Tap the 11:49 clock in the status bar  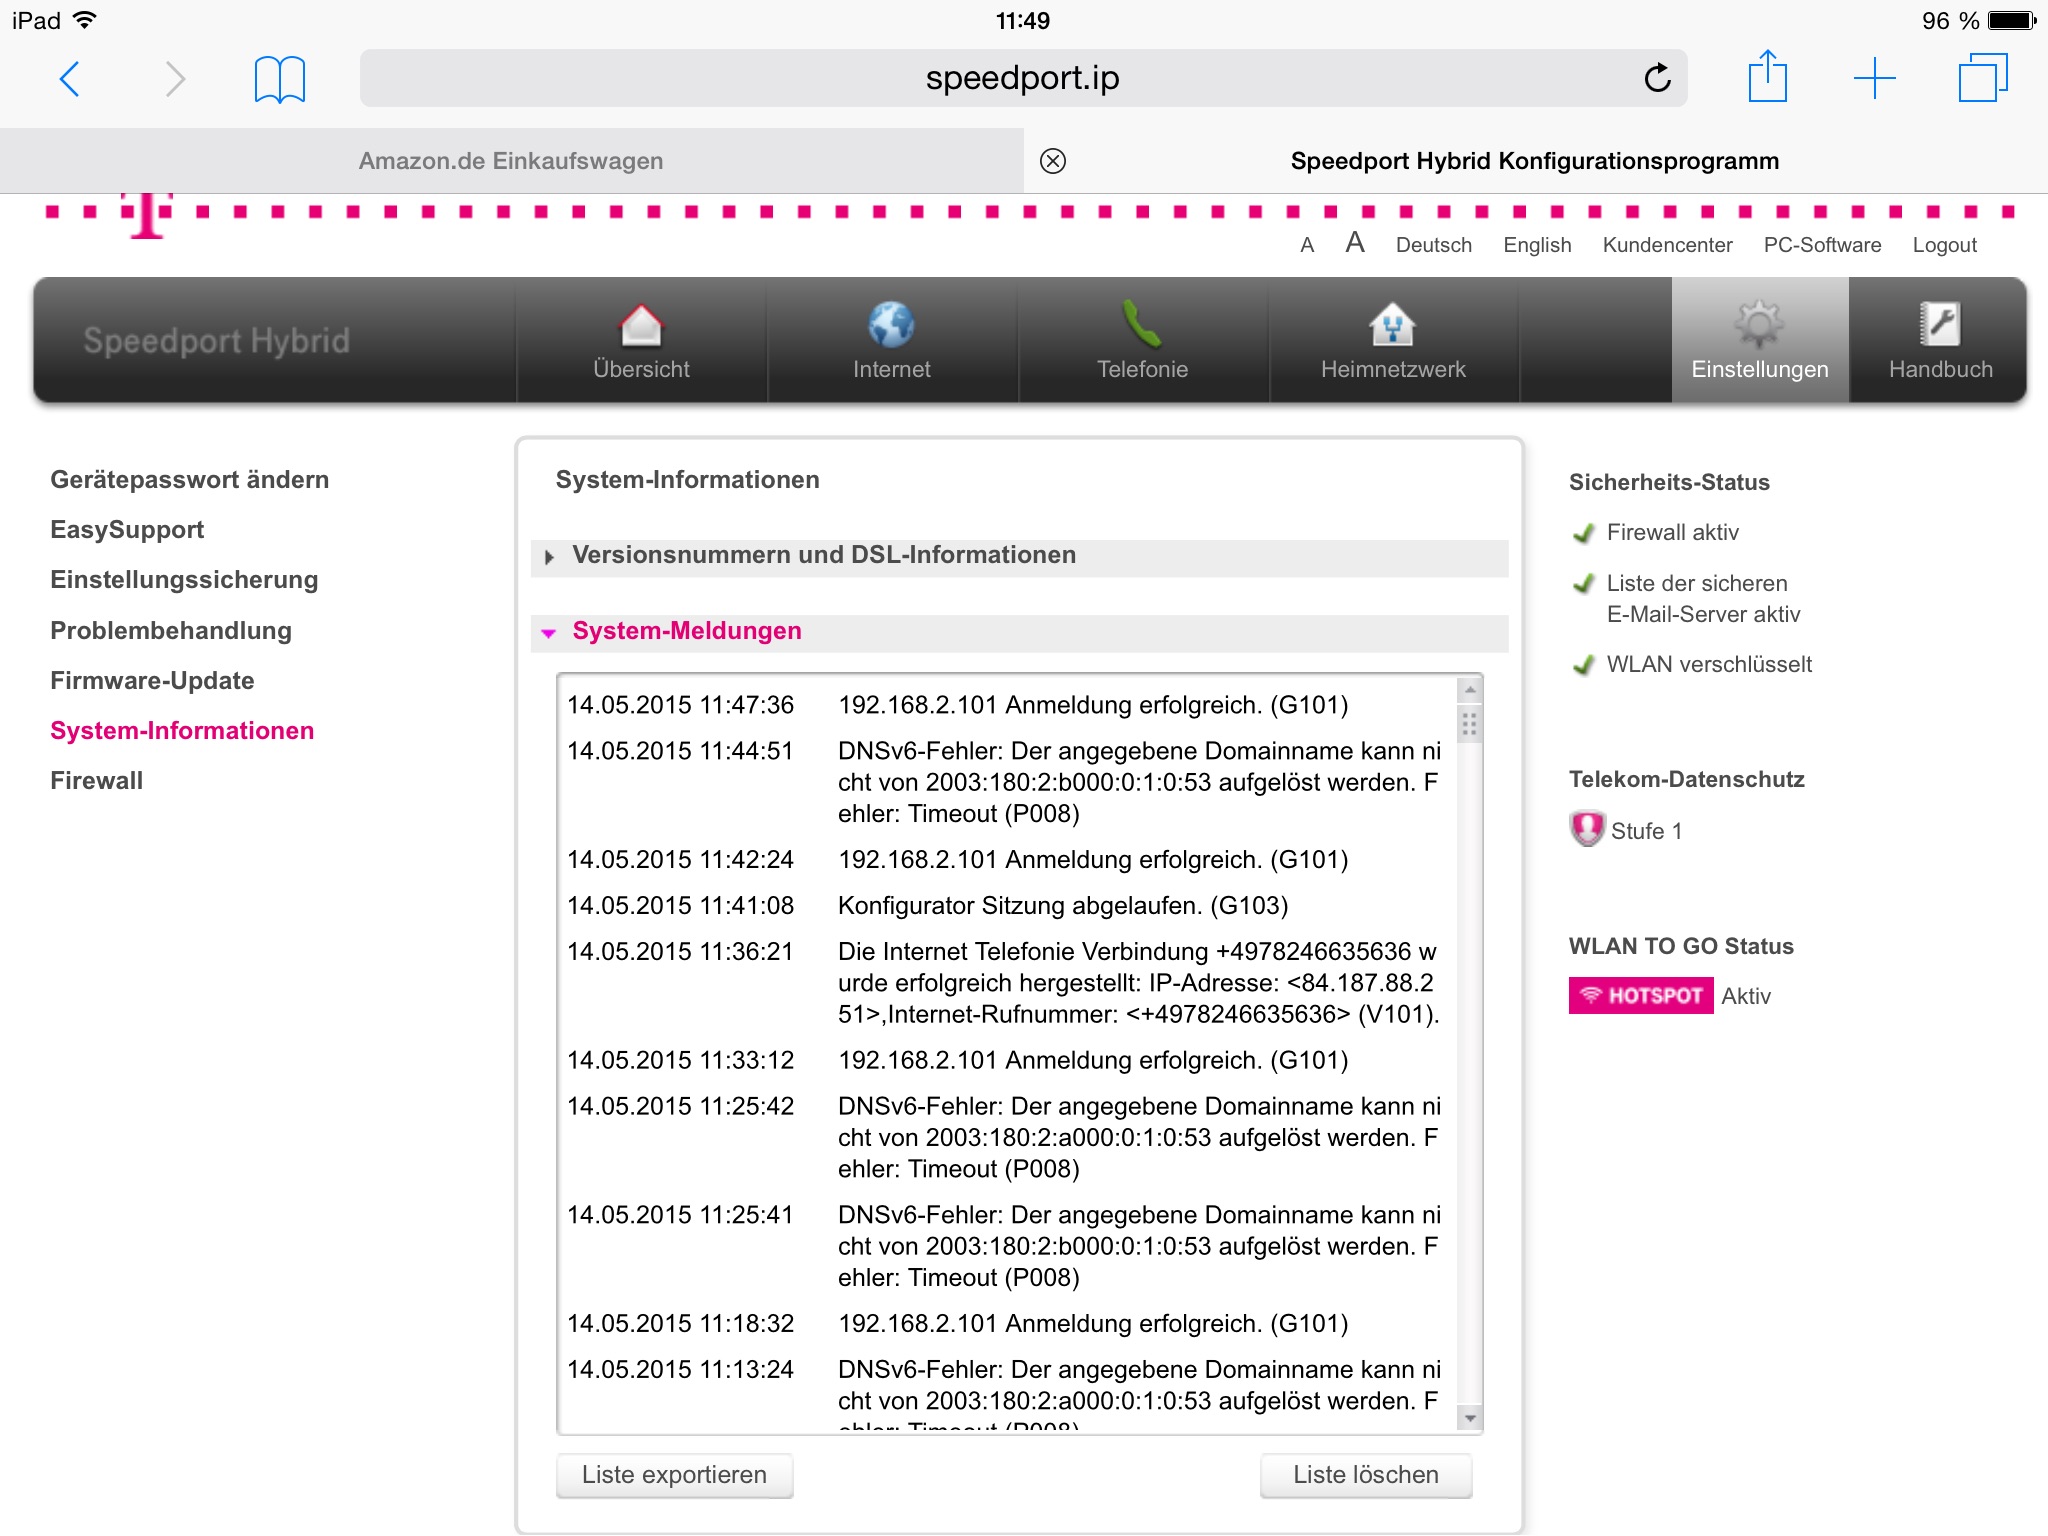point(1022,21)
